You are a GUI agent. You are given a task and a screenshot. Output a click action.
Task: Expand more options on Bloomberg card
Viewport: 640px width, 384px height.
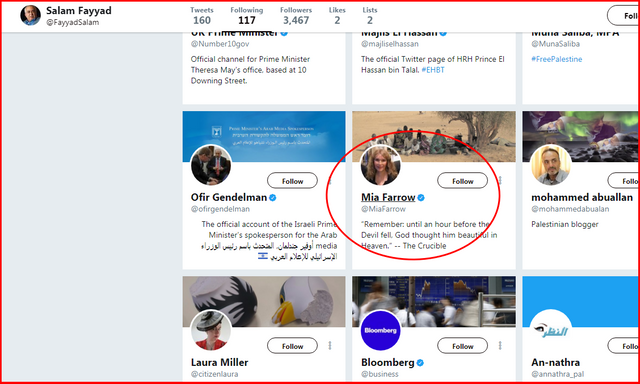click(500, 346)
